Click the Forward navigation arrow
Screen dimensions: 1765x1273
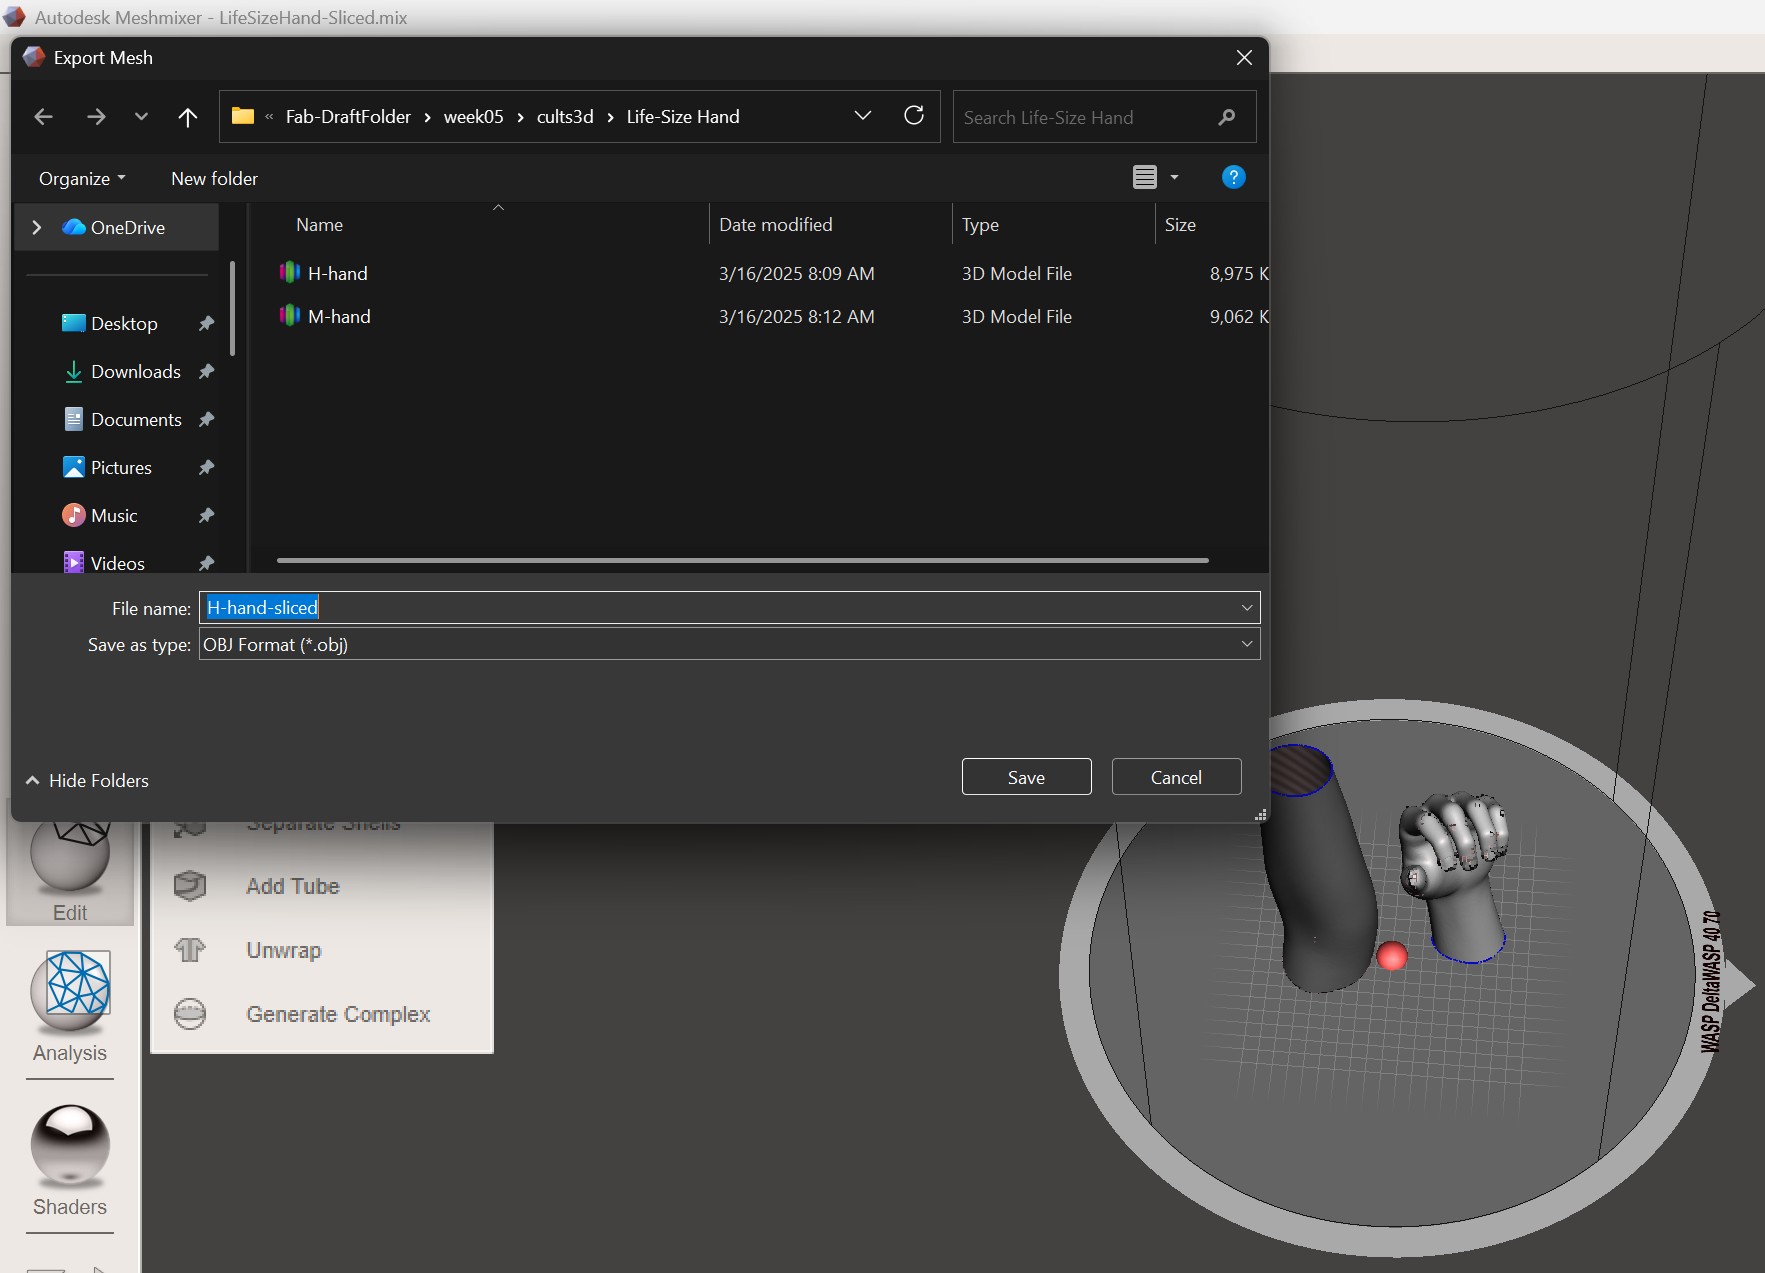[96, 117]
